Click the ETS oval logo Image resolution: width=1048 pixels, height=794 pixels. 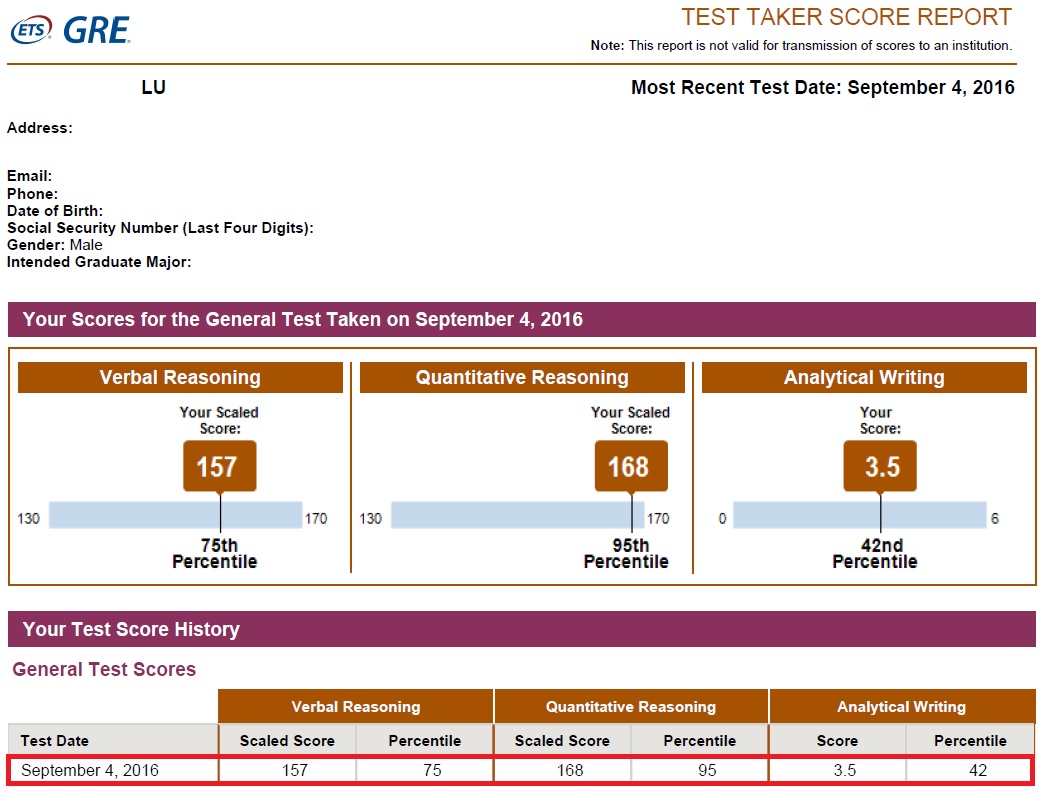[31, 30]
